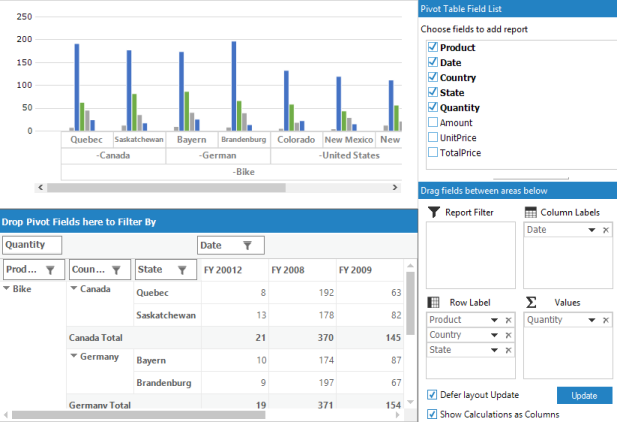Uncheck the Quantity field checkbox
Image resolution: width=617 pixels, height=422 pixels.
tap(433, 107)
